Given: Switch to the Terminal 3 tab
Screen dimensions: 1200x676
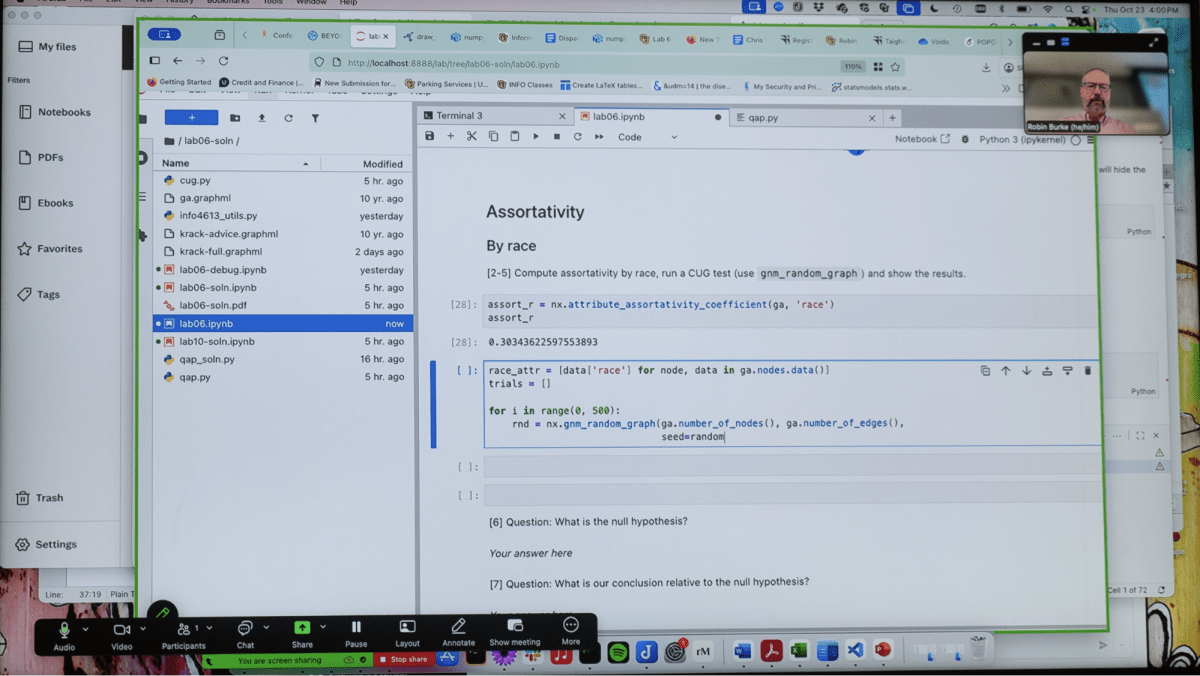Looking at the screenshot, I should 460,116.
